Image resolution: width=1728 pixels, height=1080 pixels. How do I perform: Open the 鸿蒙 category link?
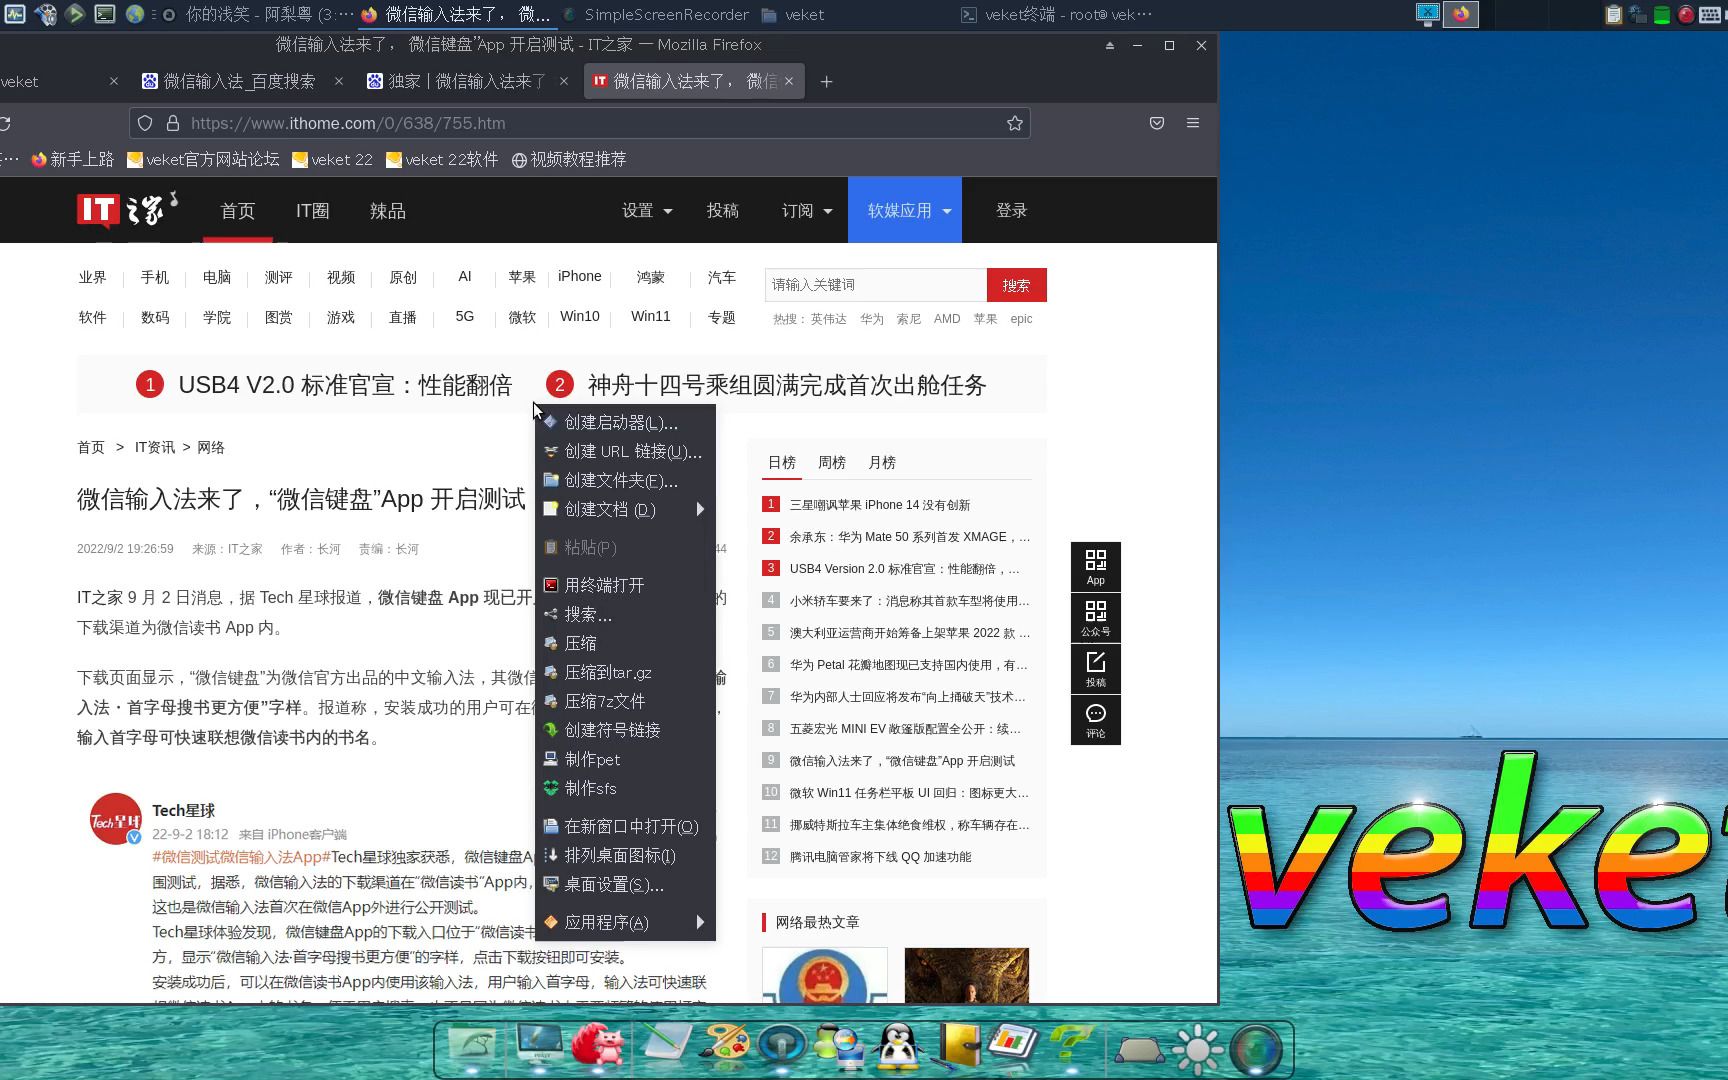pyautogui.click(x=650, y=277)
